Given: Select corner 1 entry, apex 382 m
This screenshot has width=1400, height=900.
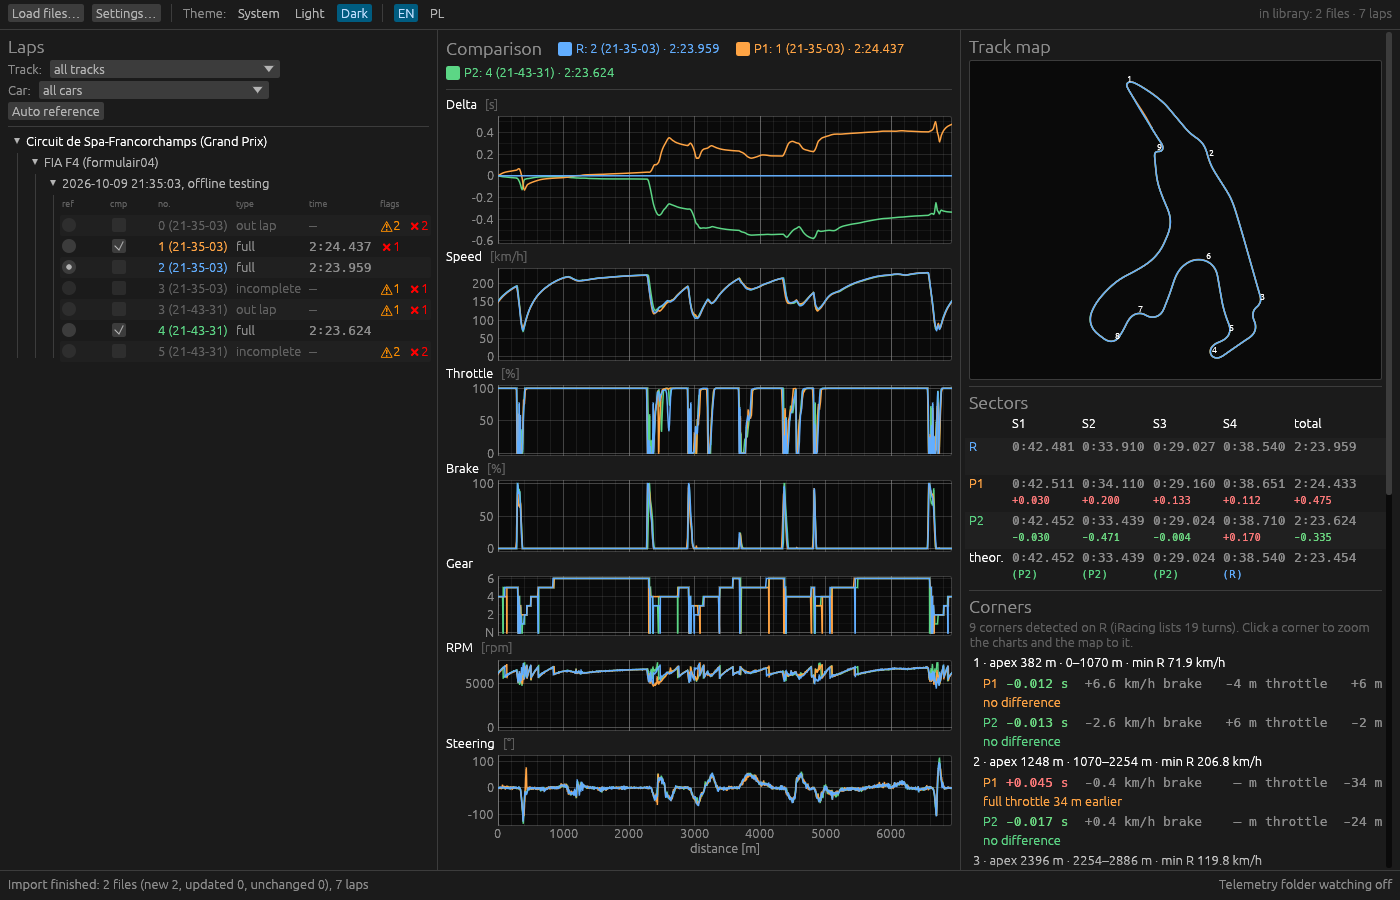Looking at the screenshot, I should pyautogui.click(x=1098, y=662).
